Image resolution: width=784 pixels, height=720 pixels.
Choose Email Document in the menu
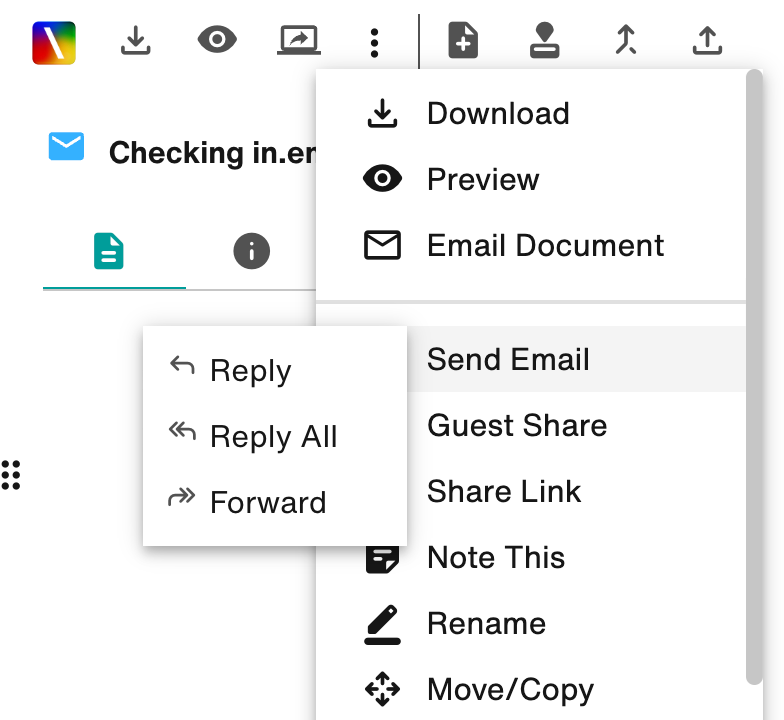point(530,245)
